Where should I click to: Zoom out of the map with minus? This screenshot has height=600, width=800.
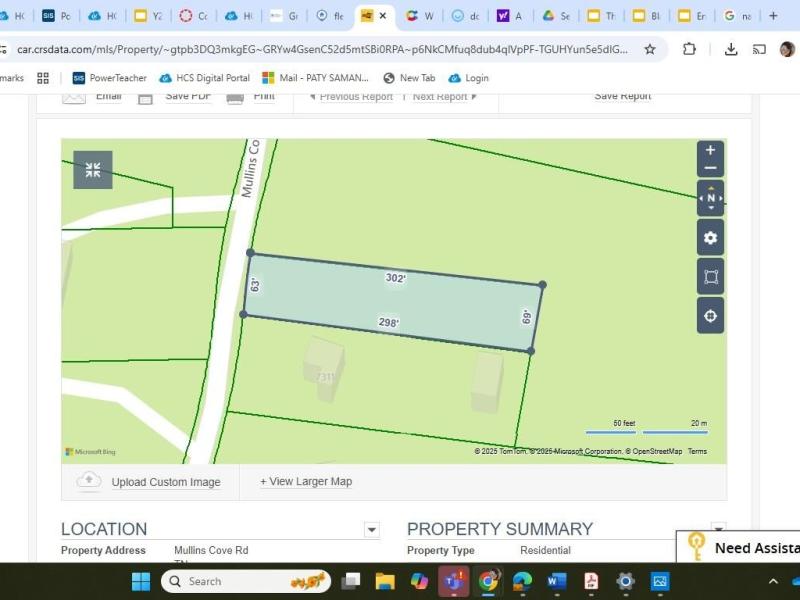710,168
